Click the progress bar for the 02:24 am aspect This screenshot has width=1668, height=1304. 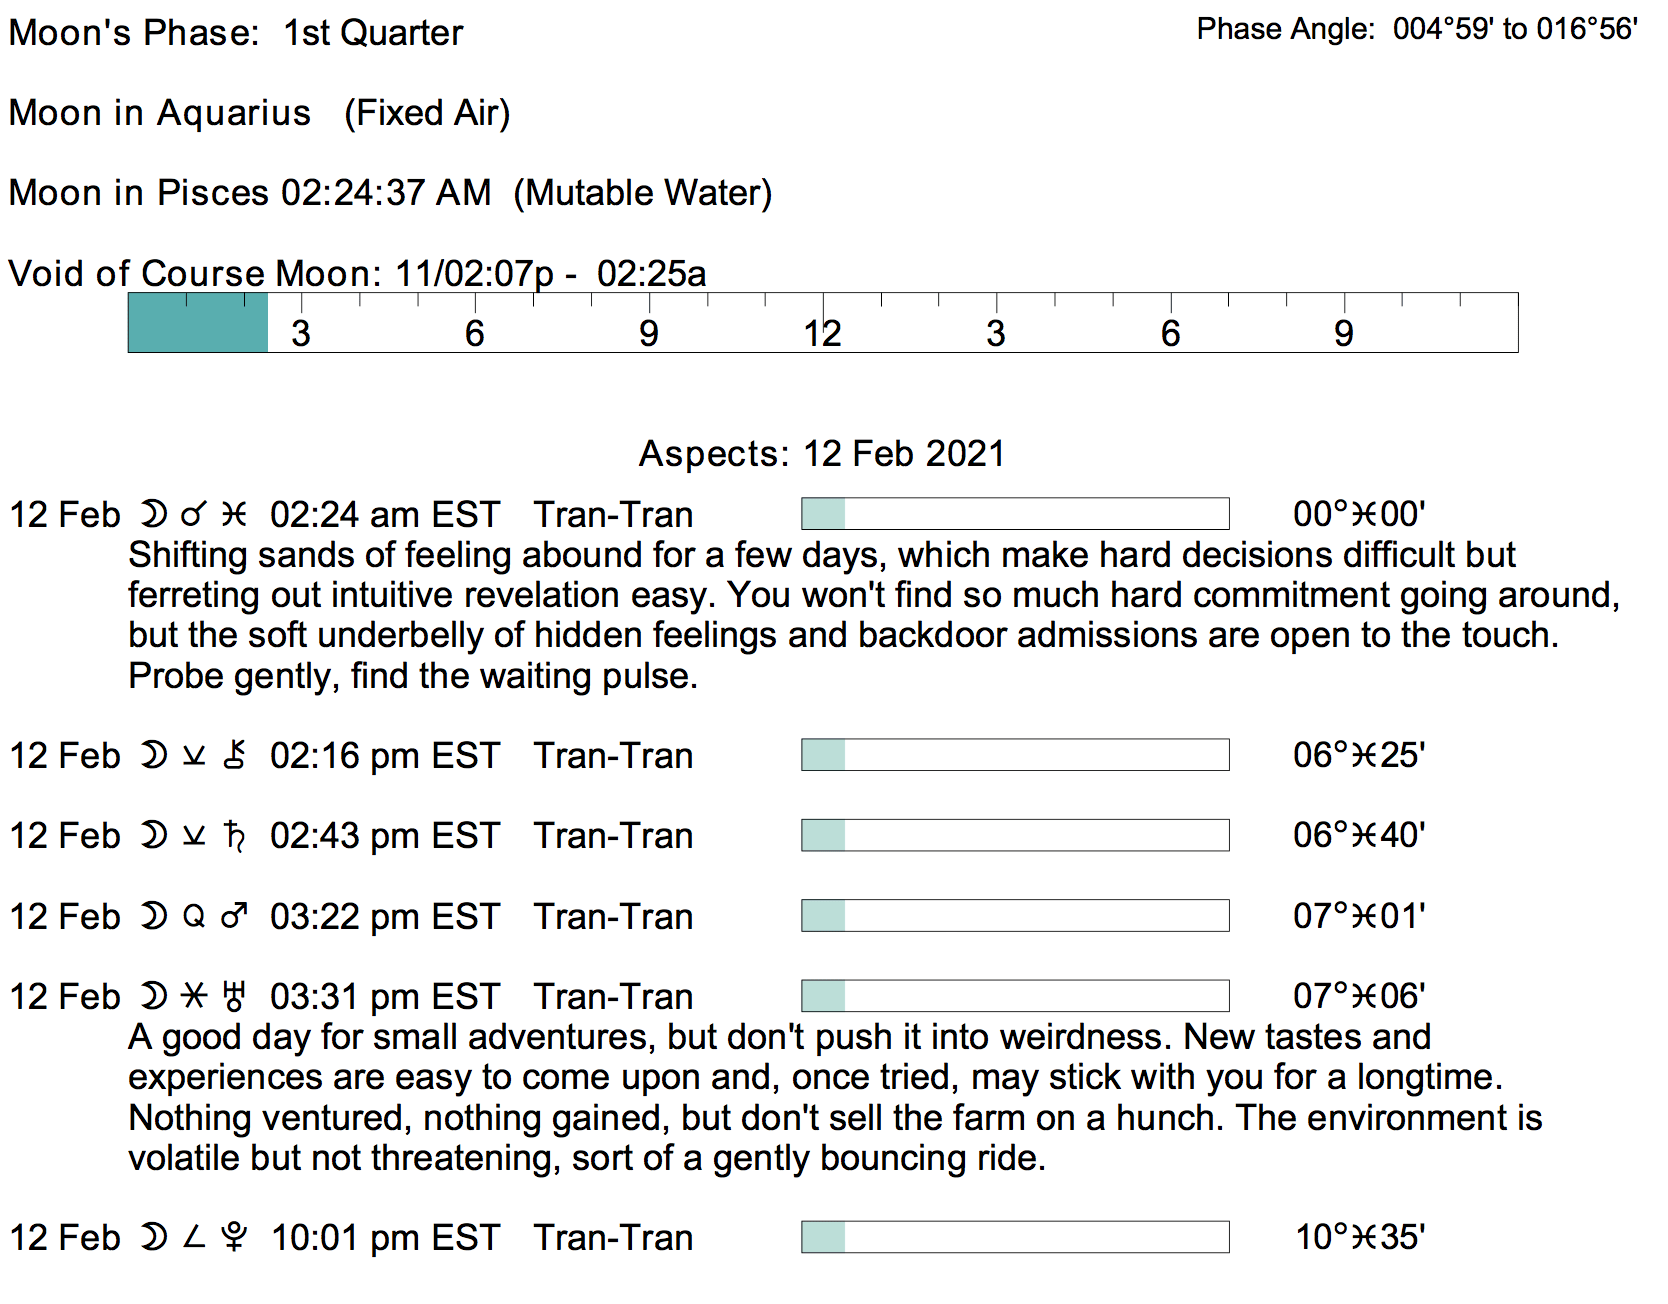(1014, 514)
